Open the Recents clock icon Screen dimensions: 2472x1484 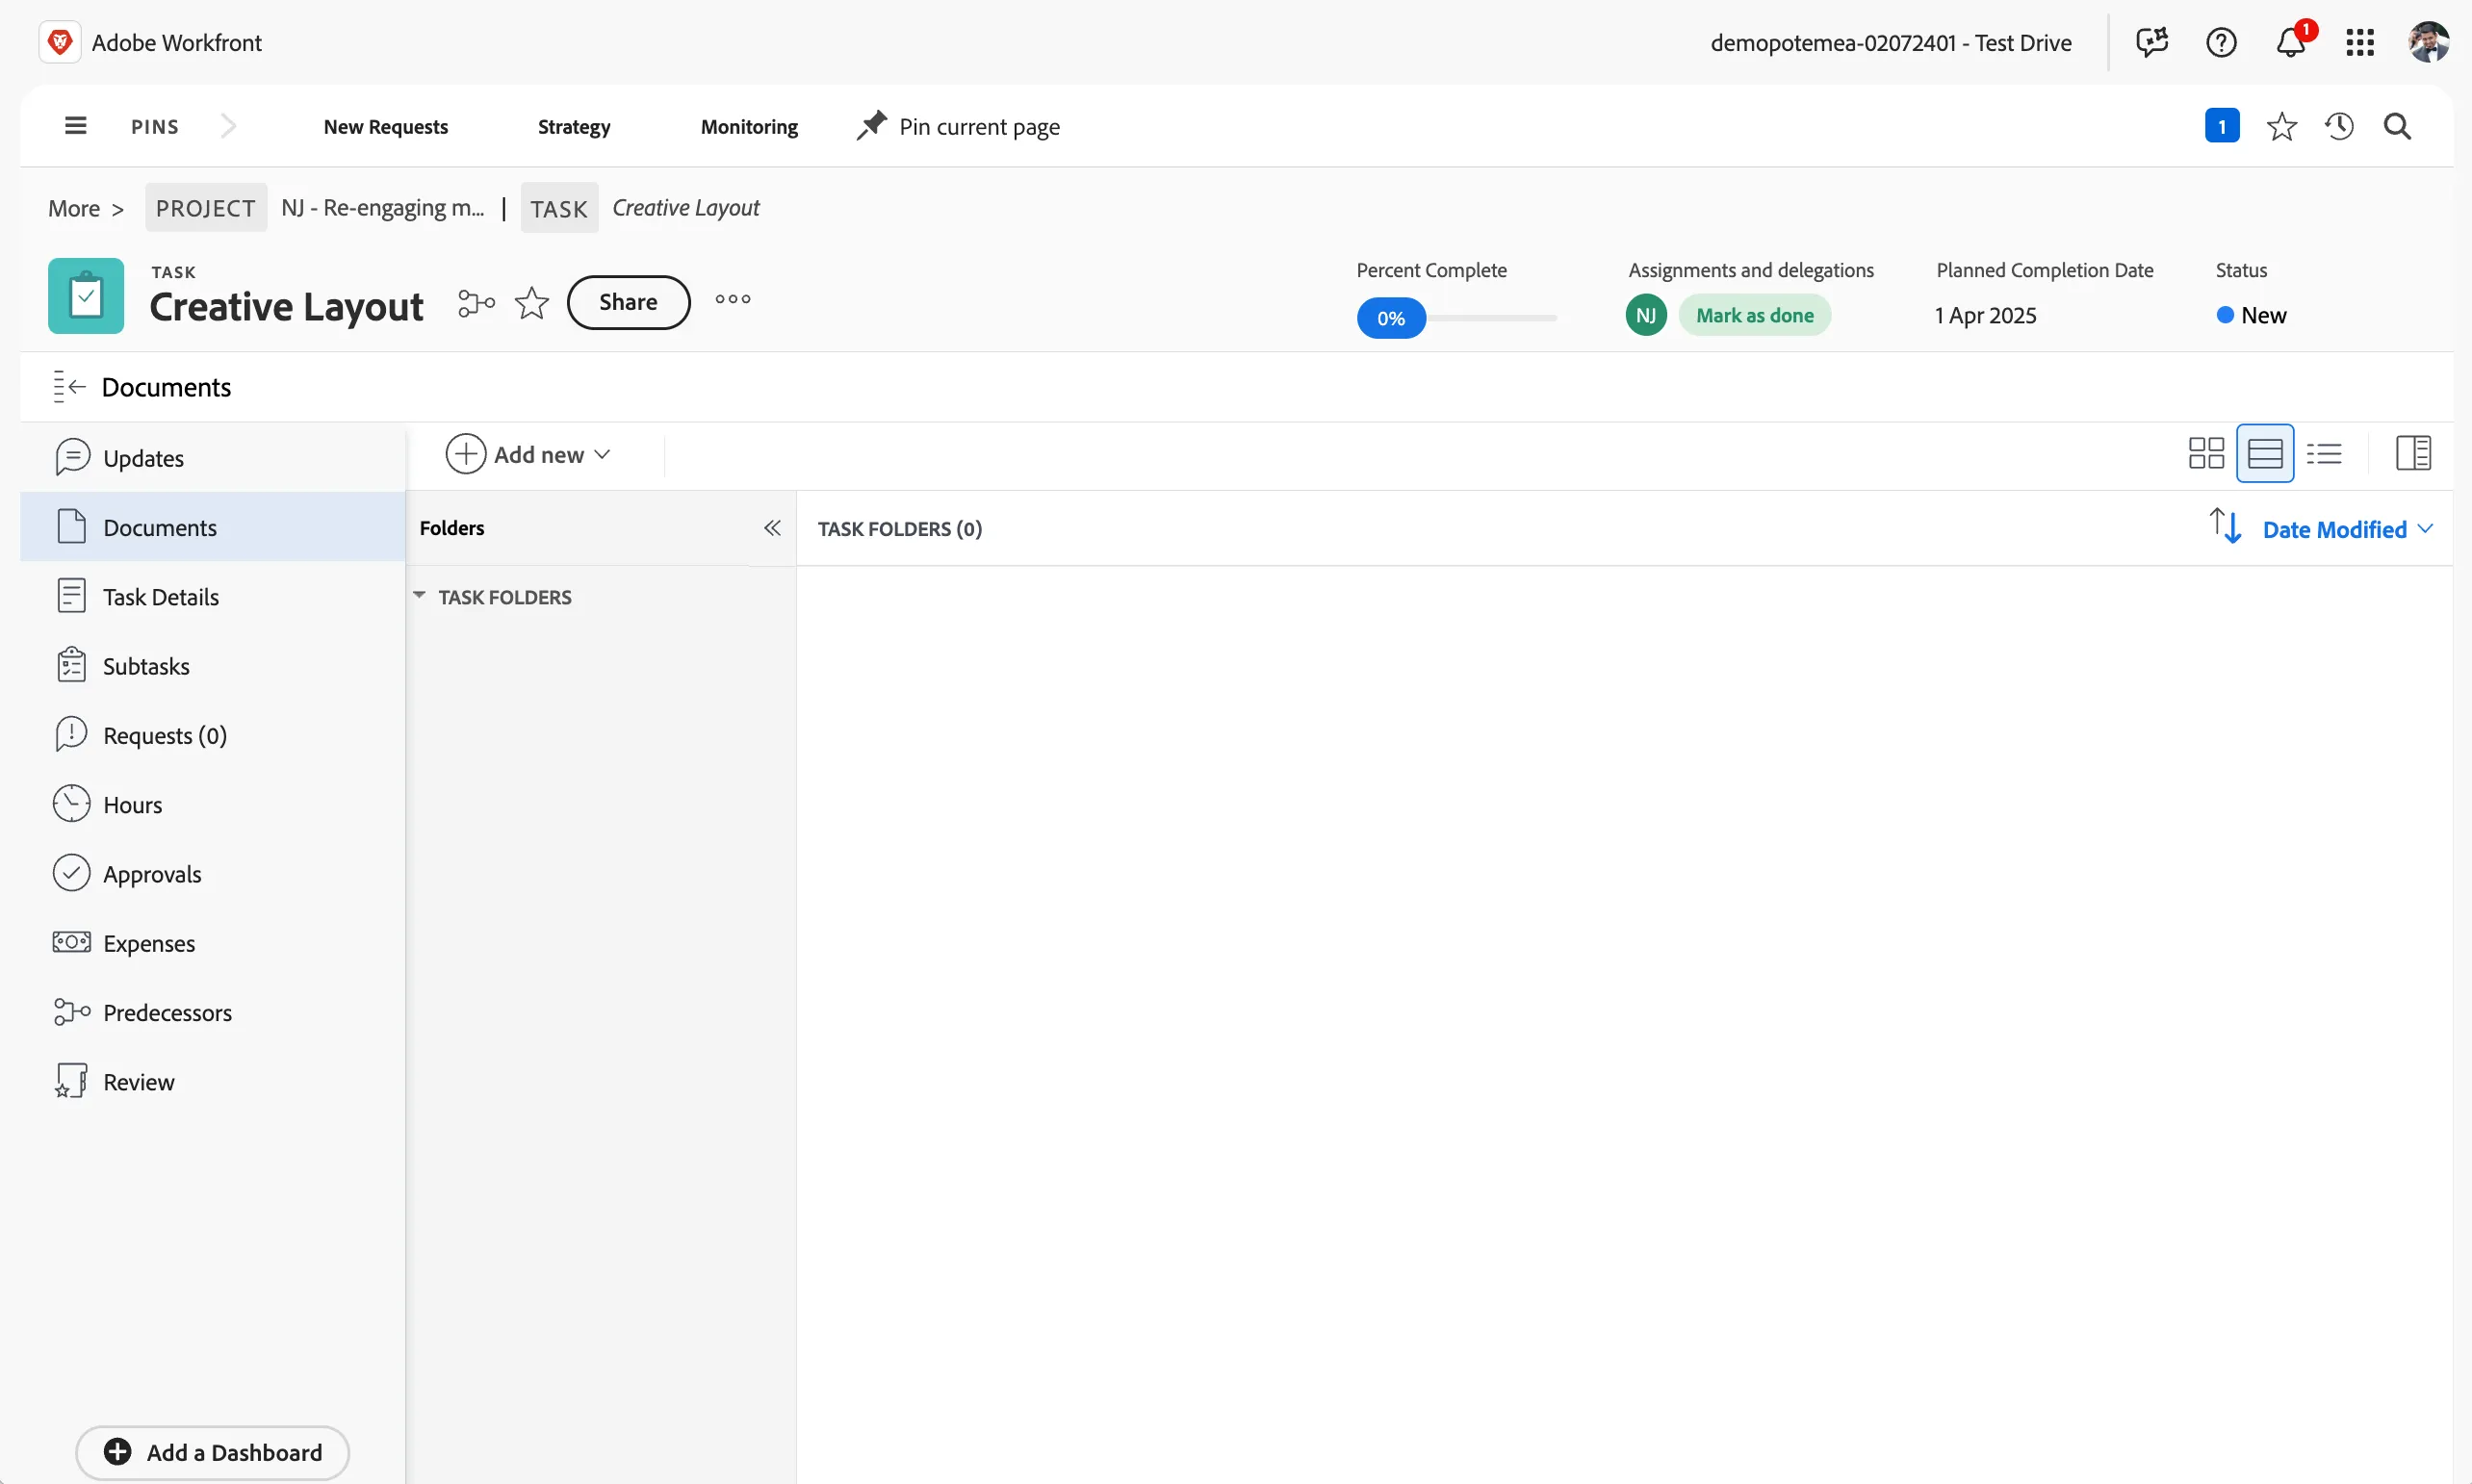(x=2339, y=126)
